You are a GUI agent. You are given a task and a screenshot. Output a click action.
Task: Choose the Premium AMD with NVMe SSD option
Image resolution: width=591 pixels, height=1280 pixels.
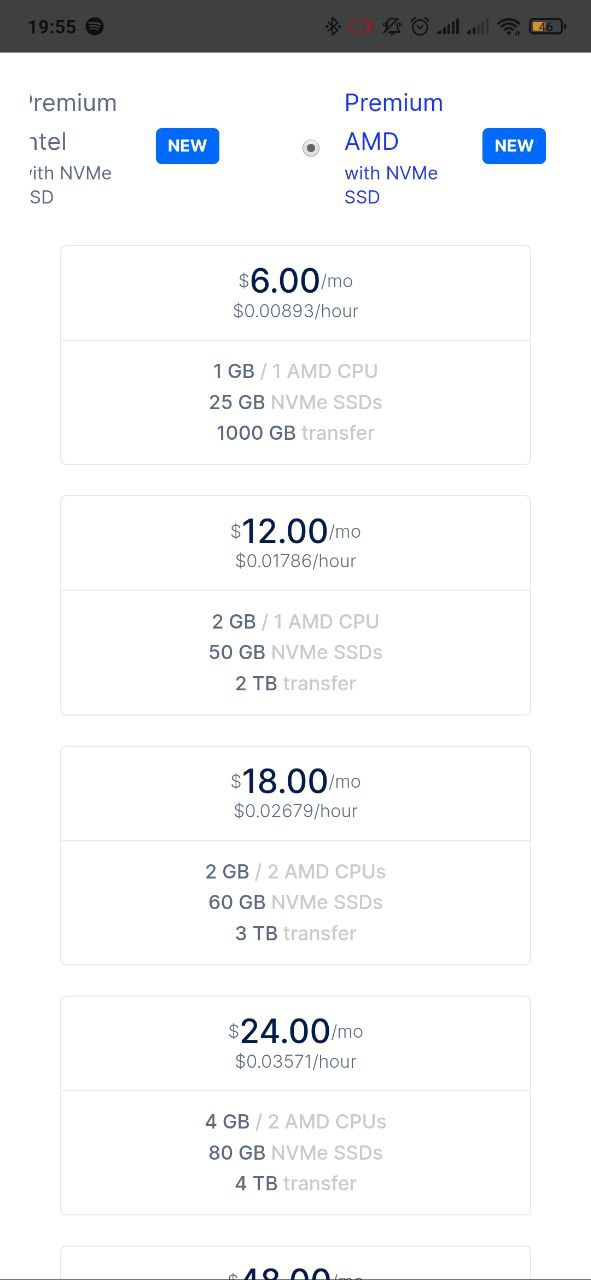coord(394,148)
